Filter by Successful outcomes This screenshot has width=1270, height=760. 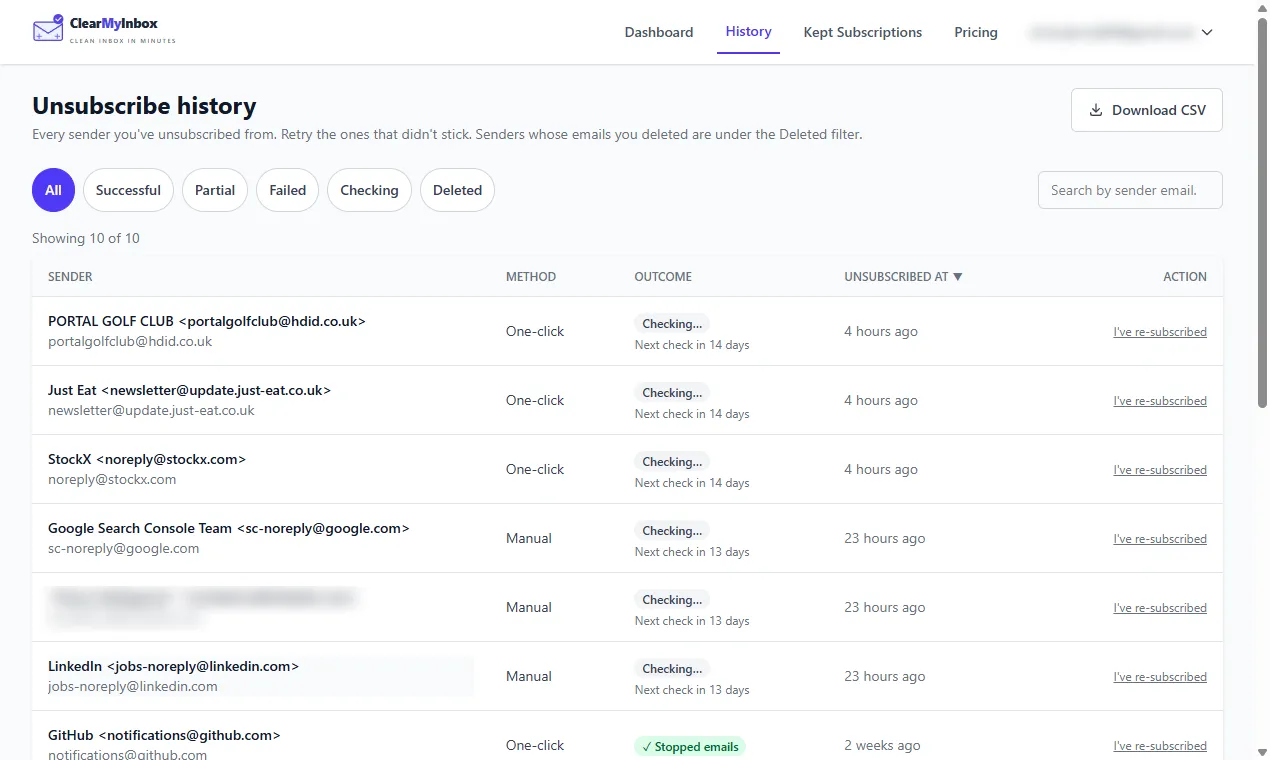(x=128, y=190)
